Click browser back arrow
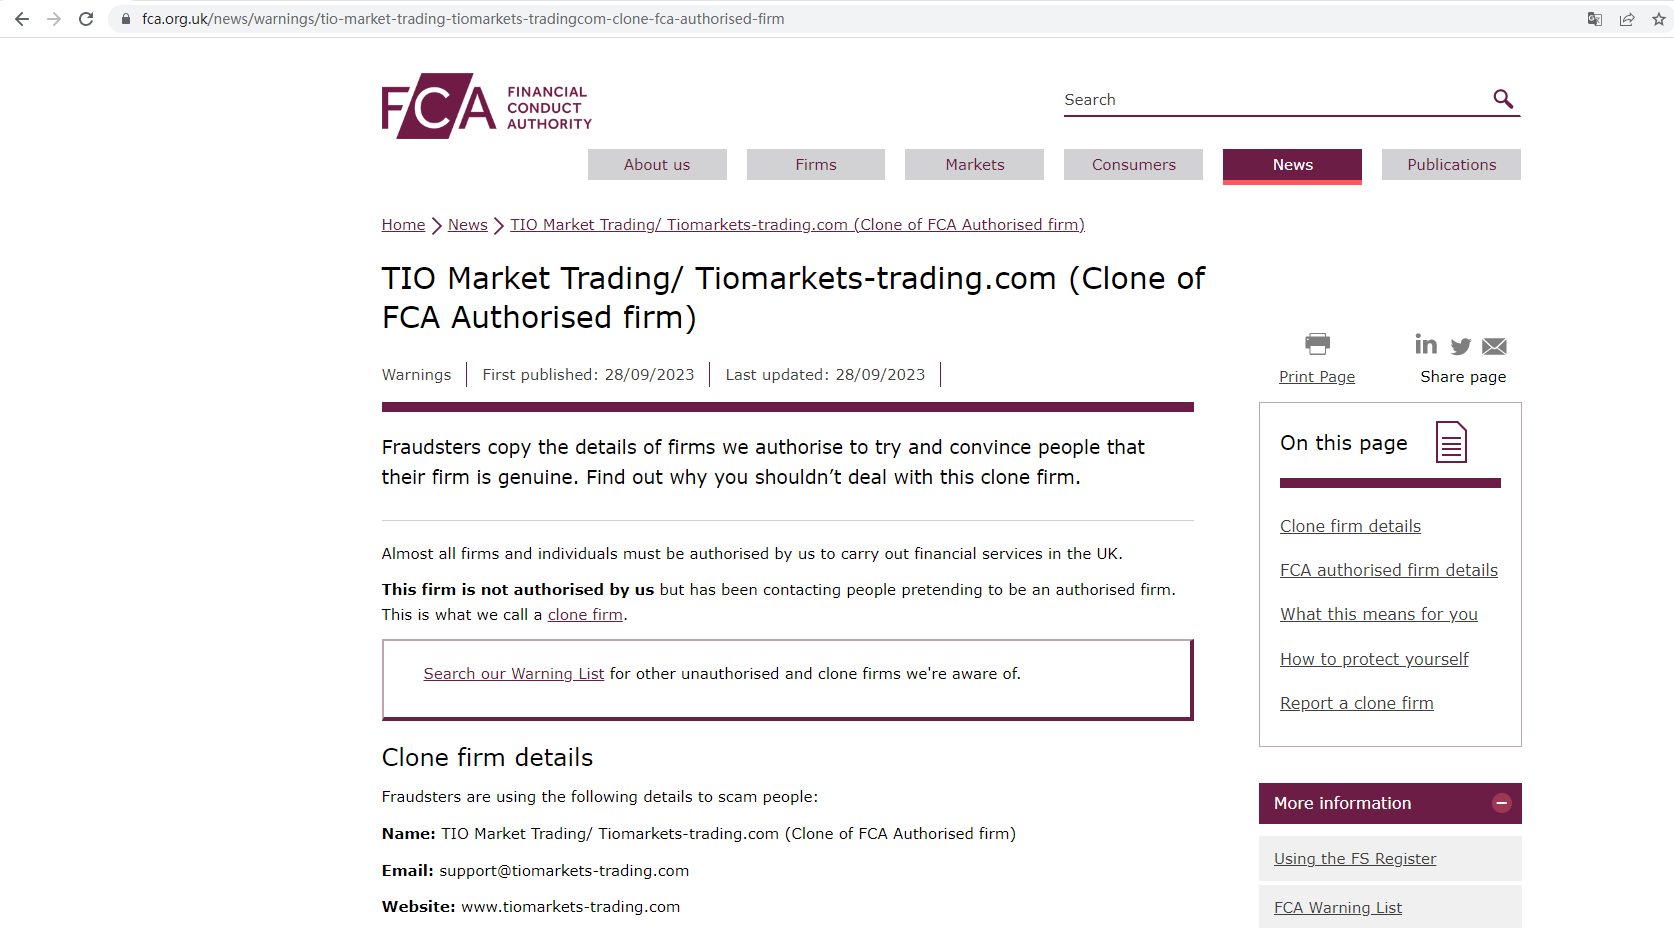 (22, 19)
